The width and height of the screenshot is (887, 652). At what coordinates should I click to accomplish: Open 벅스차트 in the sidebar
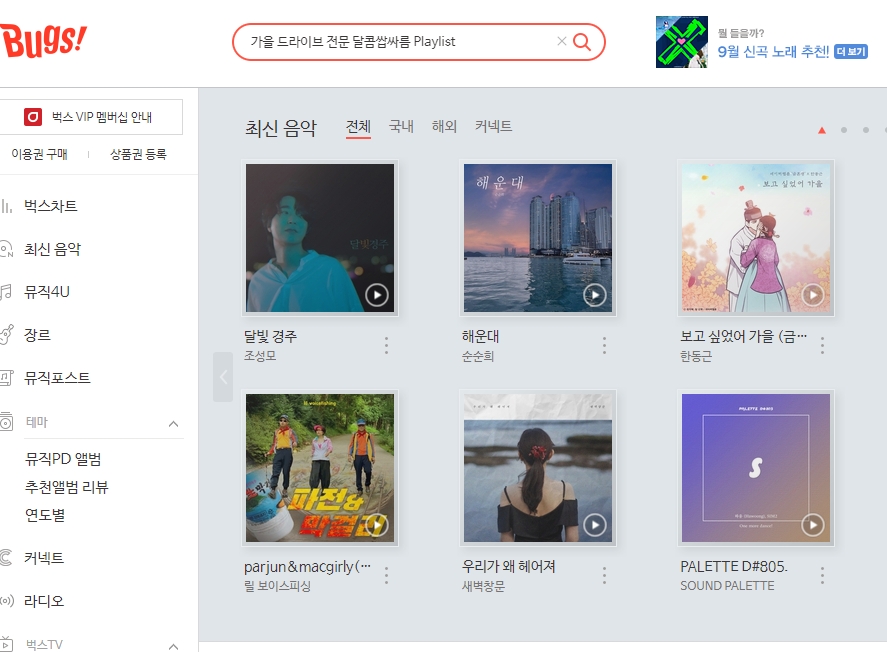click(50, 206)
